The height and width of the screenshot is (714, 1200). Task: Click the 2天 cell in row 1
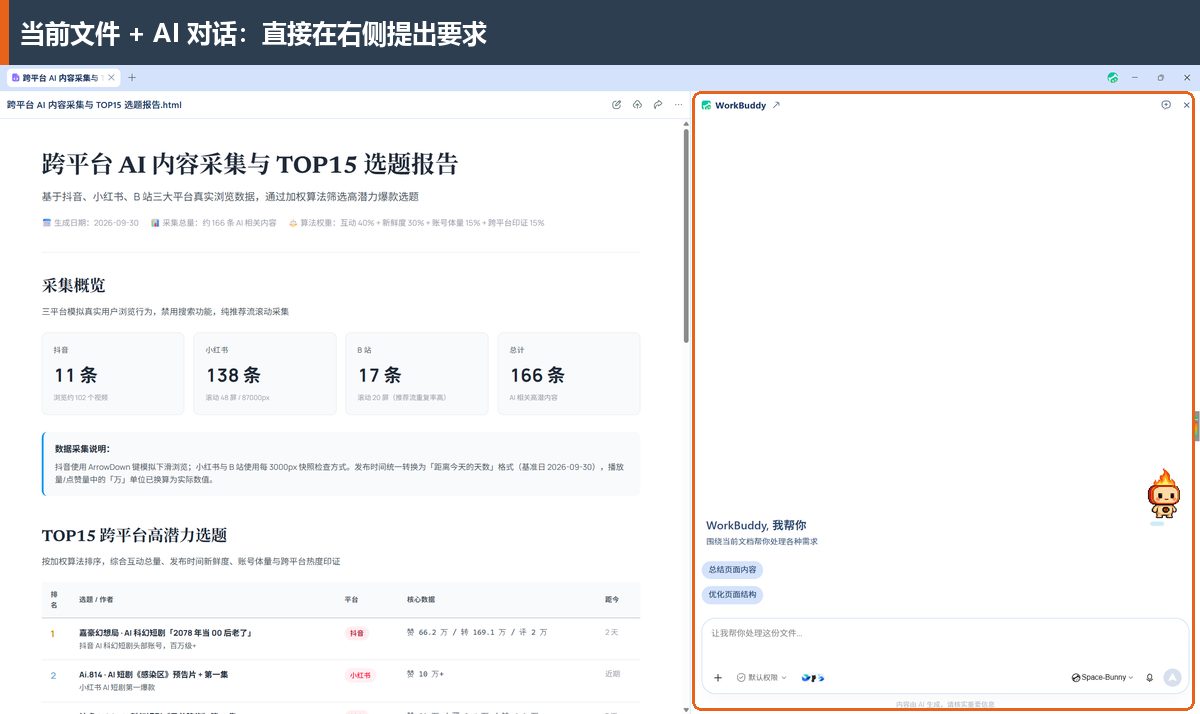click(612, 633)
